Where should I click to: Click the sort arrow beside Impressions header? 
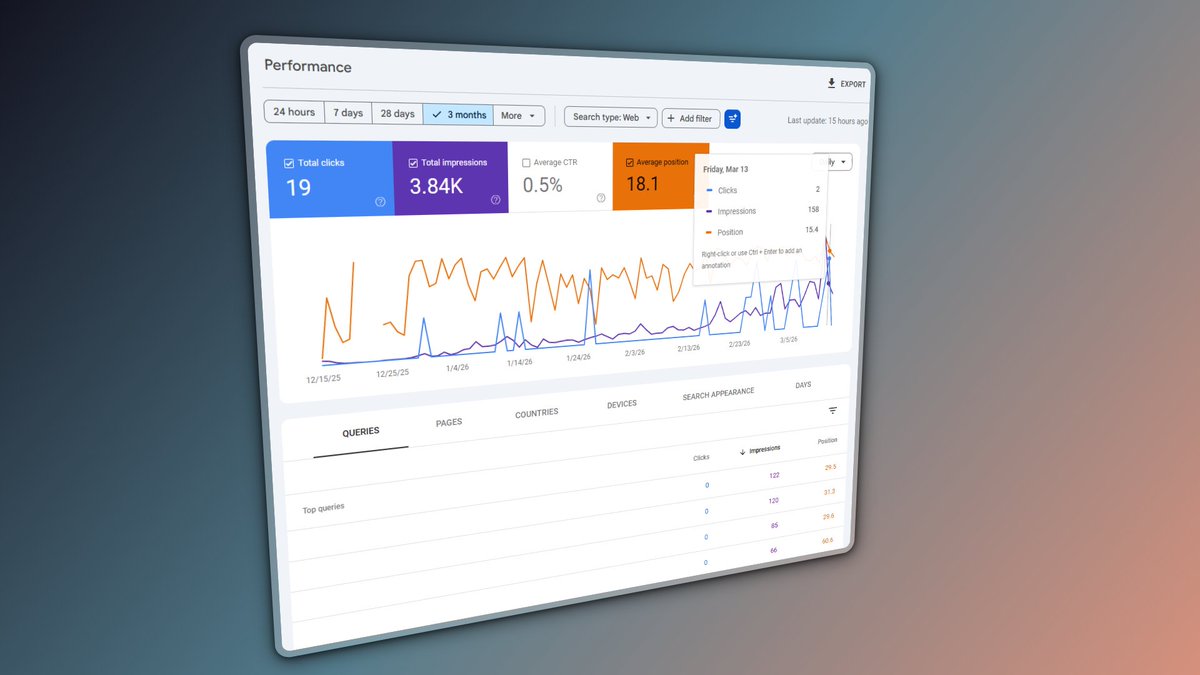click(742, 452)
